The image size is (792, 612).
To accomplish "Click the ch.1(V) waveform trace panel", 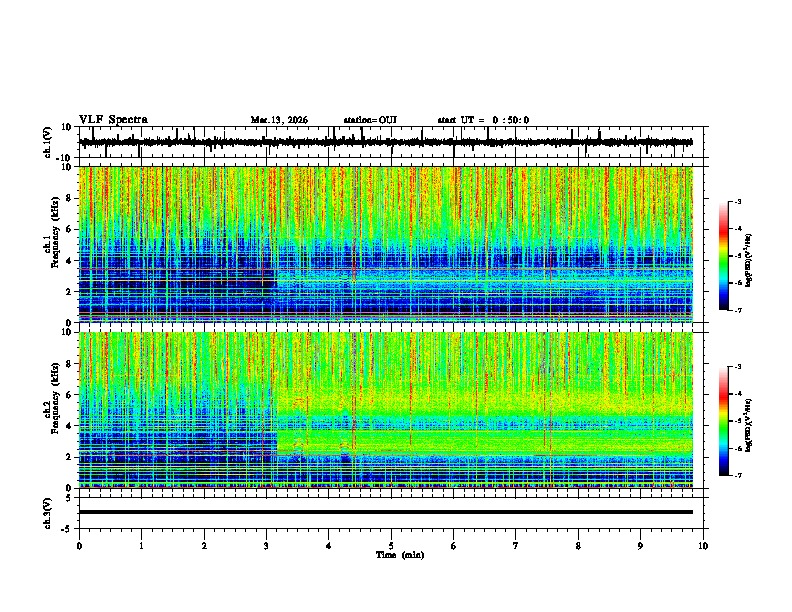I will (x=393, y=142).
